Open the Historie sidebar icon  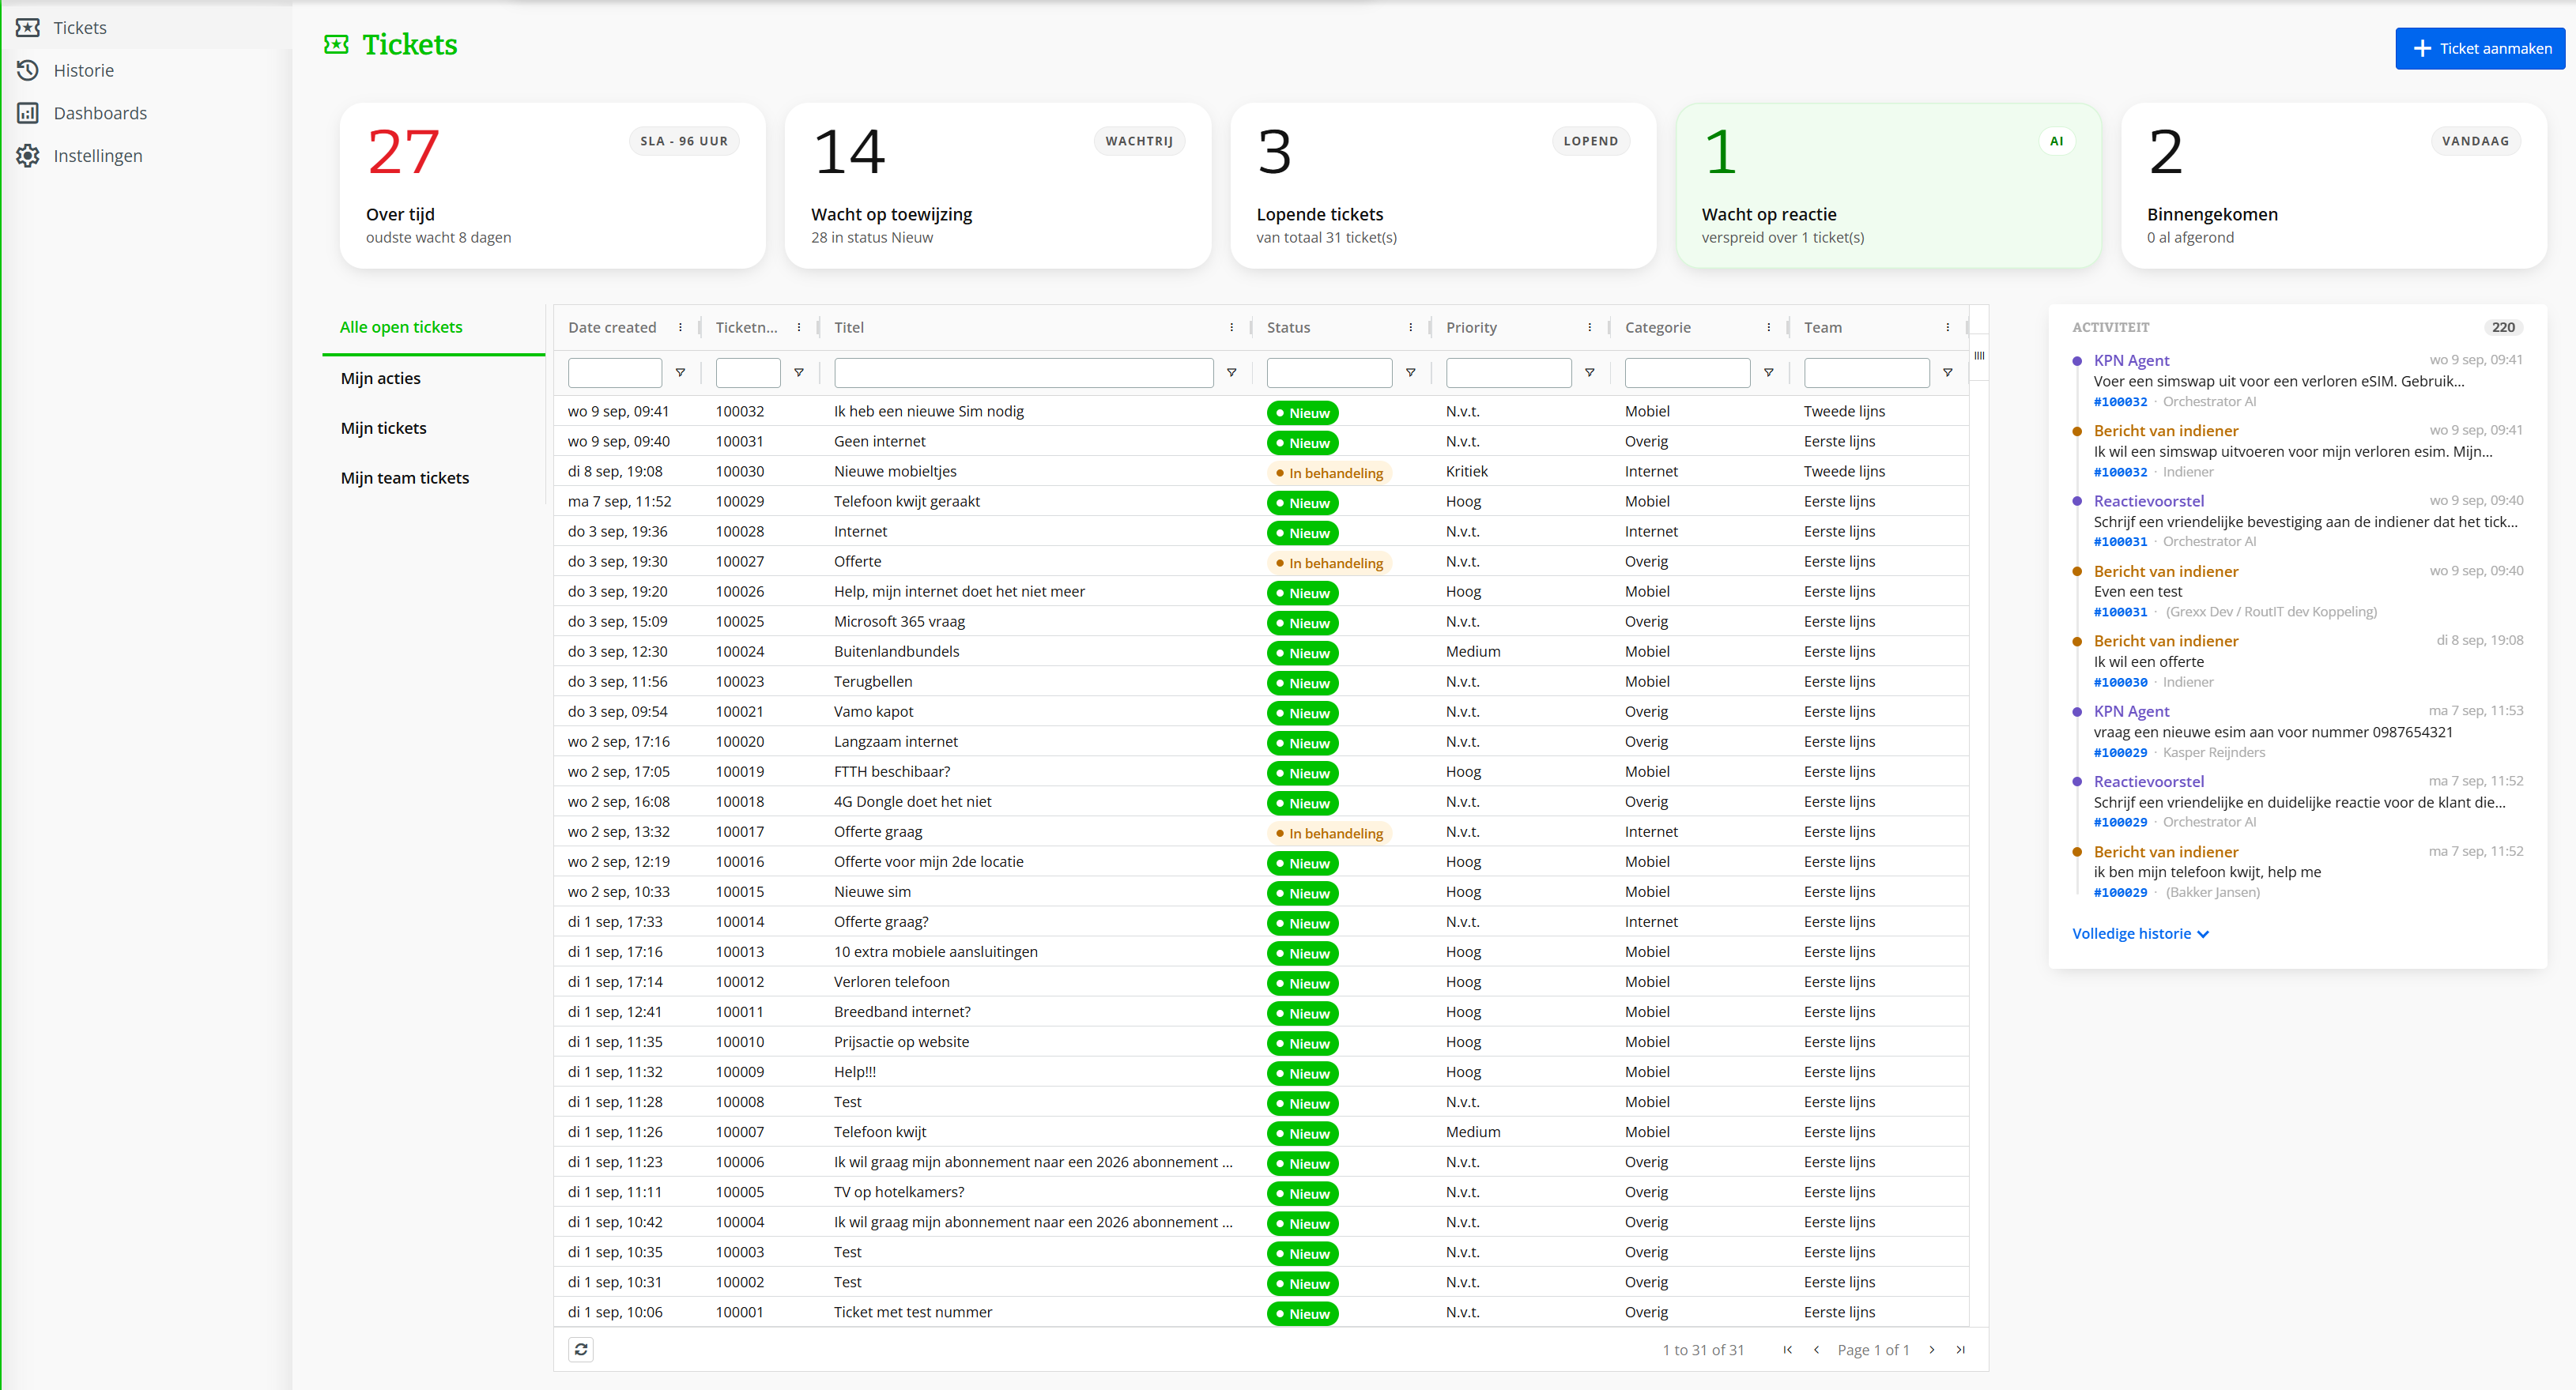28,70
